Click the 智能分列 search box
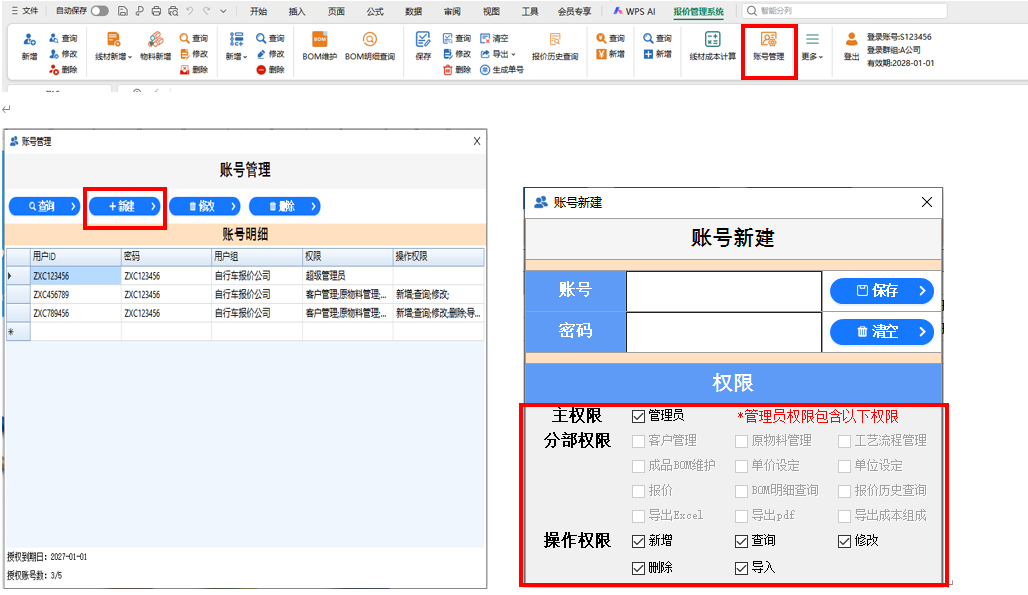This screenshot has height=595, width=1028. tap(845, 10)
